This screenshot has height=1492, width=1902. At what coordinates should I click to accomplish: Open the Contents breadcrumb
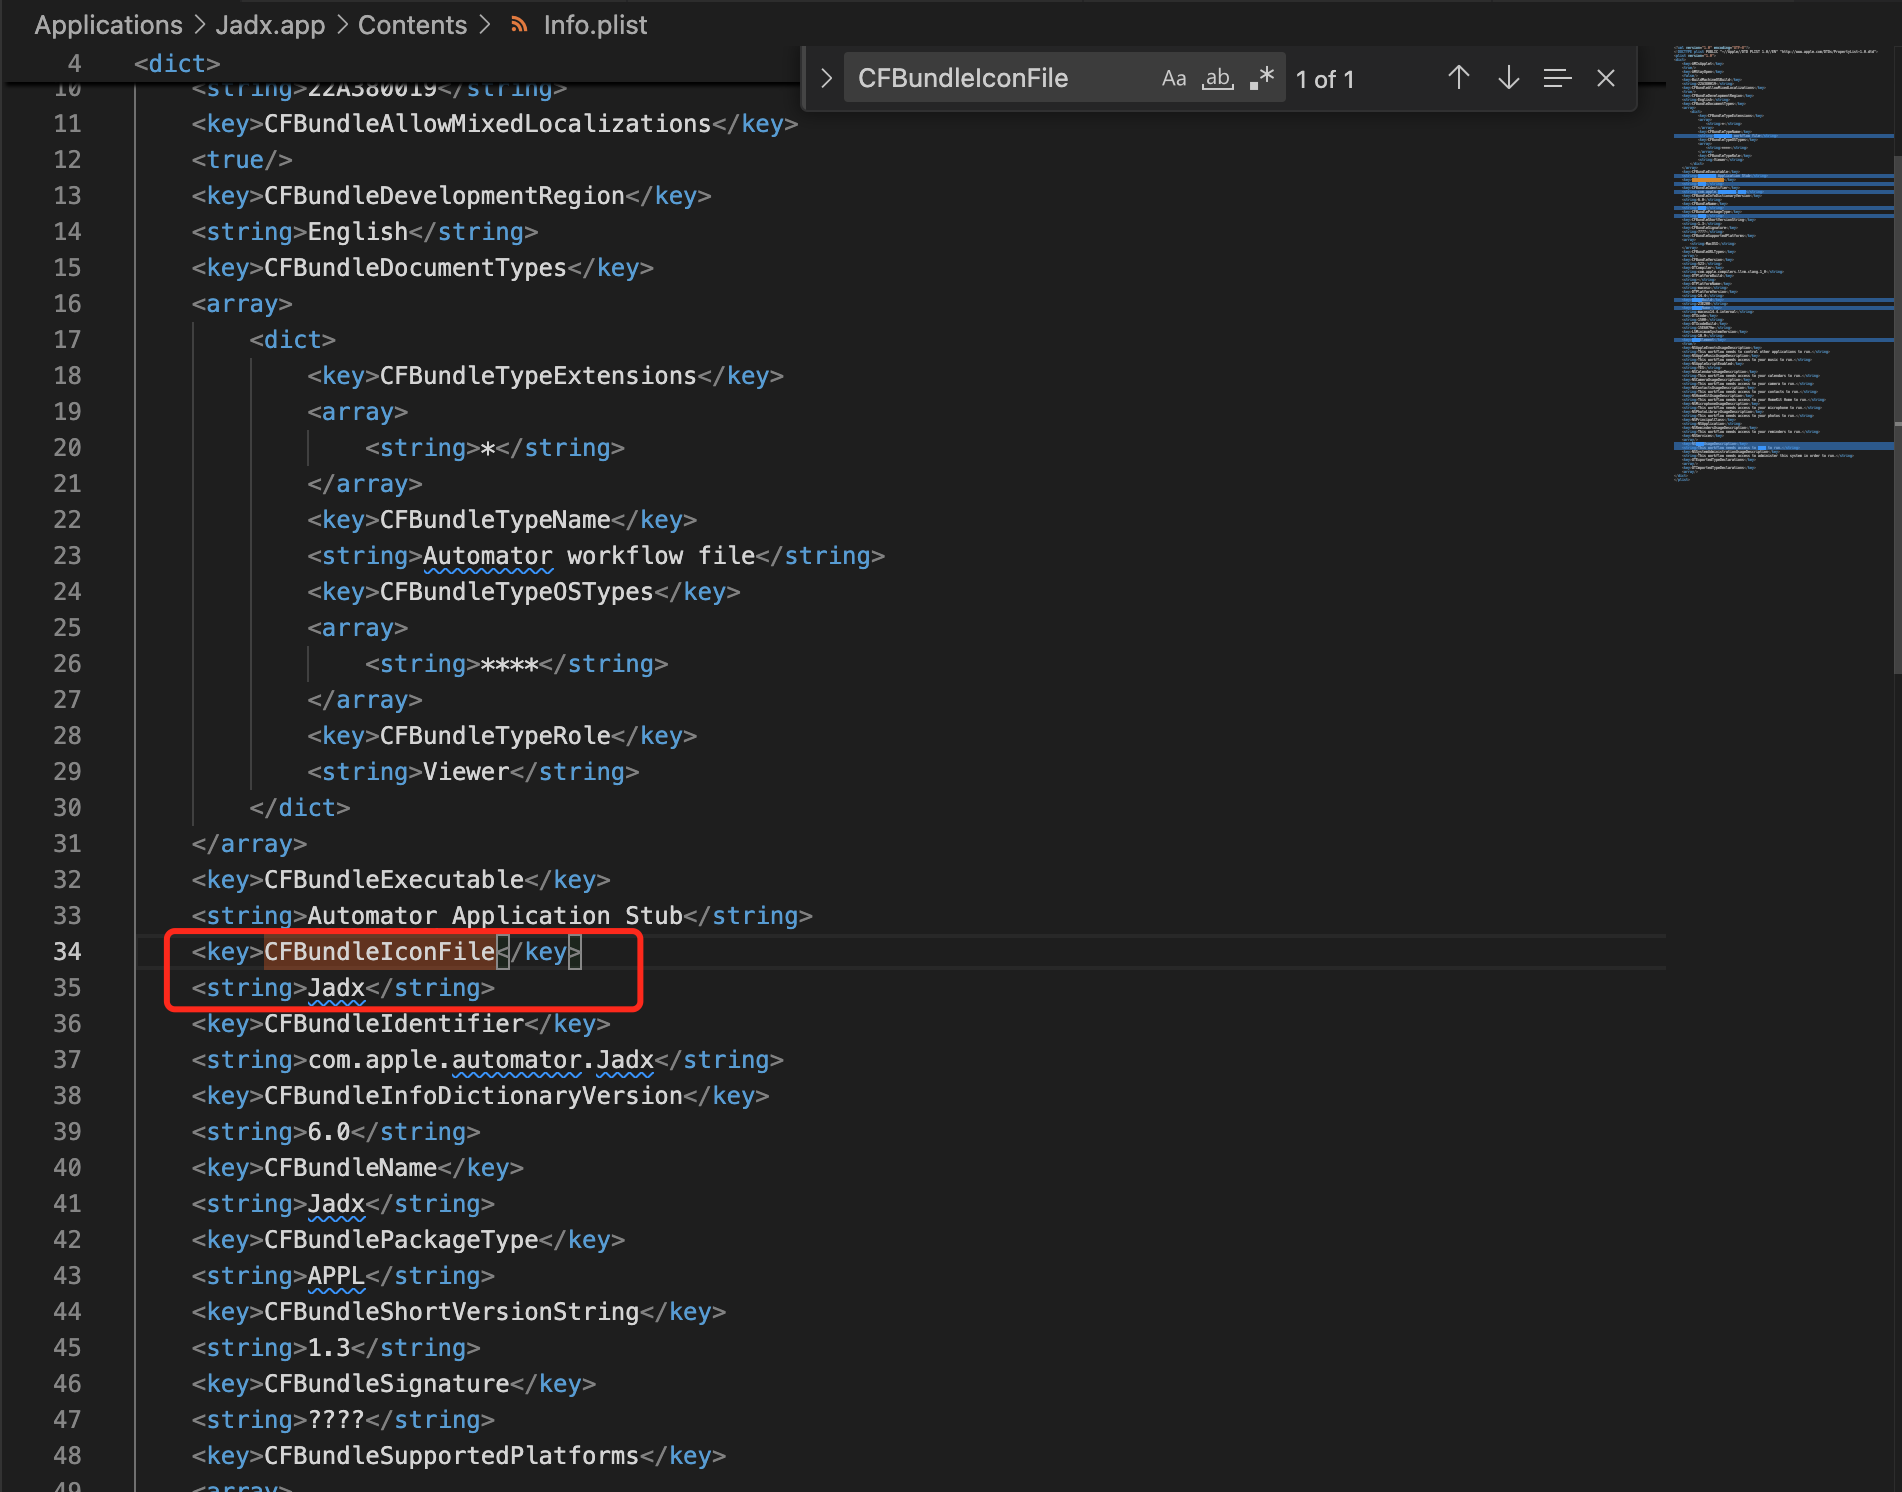(412, 25)
